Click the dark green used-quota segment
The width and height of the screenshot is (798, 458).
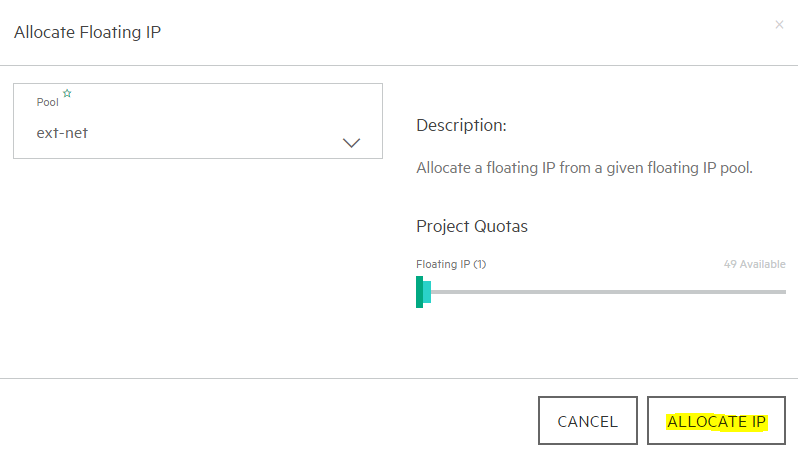pos(419,292)
